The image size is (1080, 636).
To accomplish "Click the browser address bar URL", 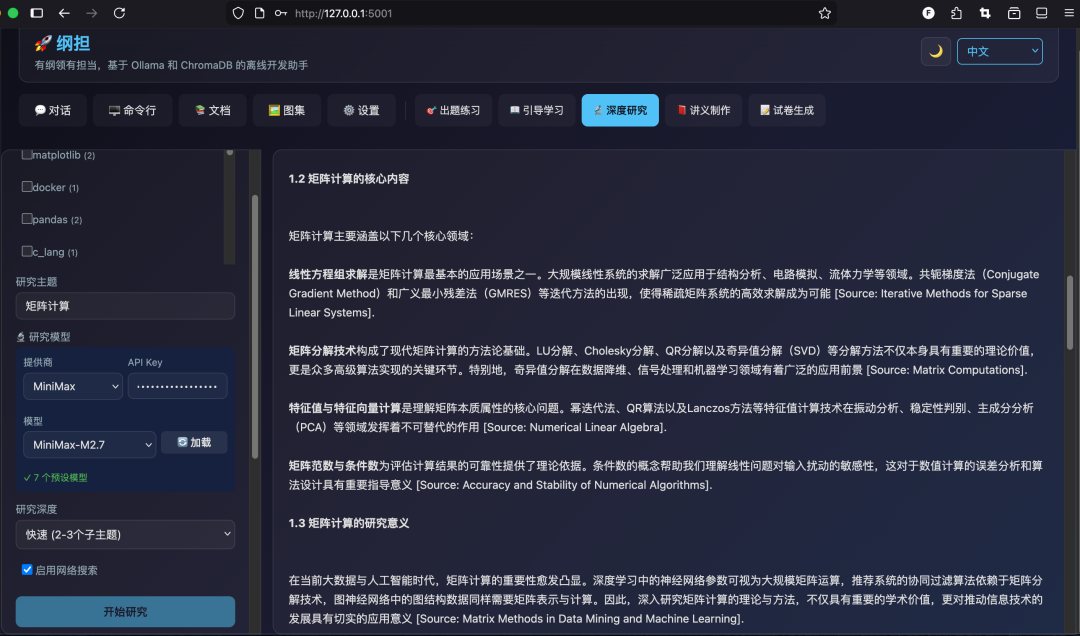I will tap(343, 13).
